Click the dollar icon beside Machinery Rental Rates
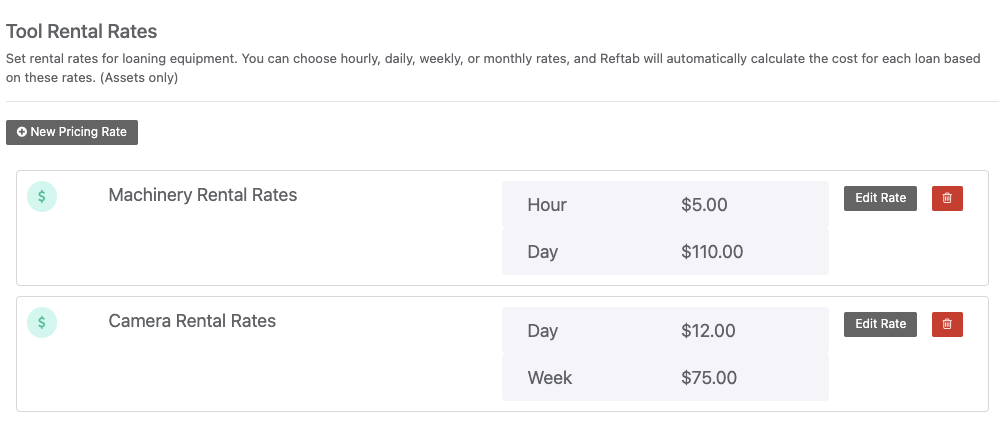 pyautogui.click(x=42, y=196)
